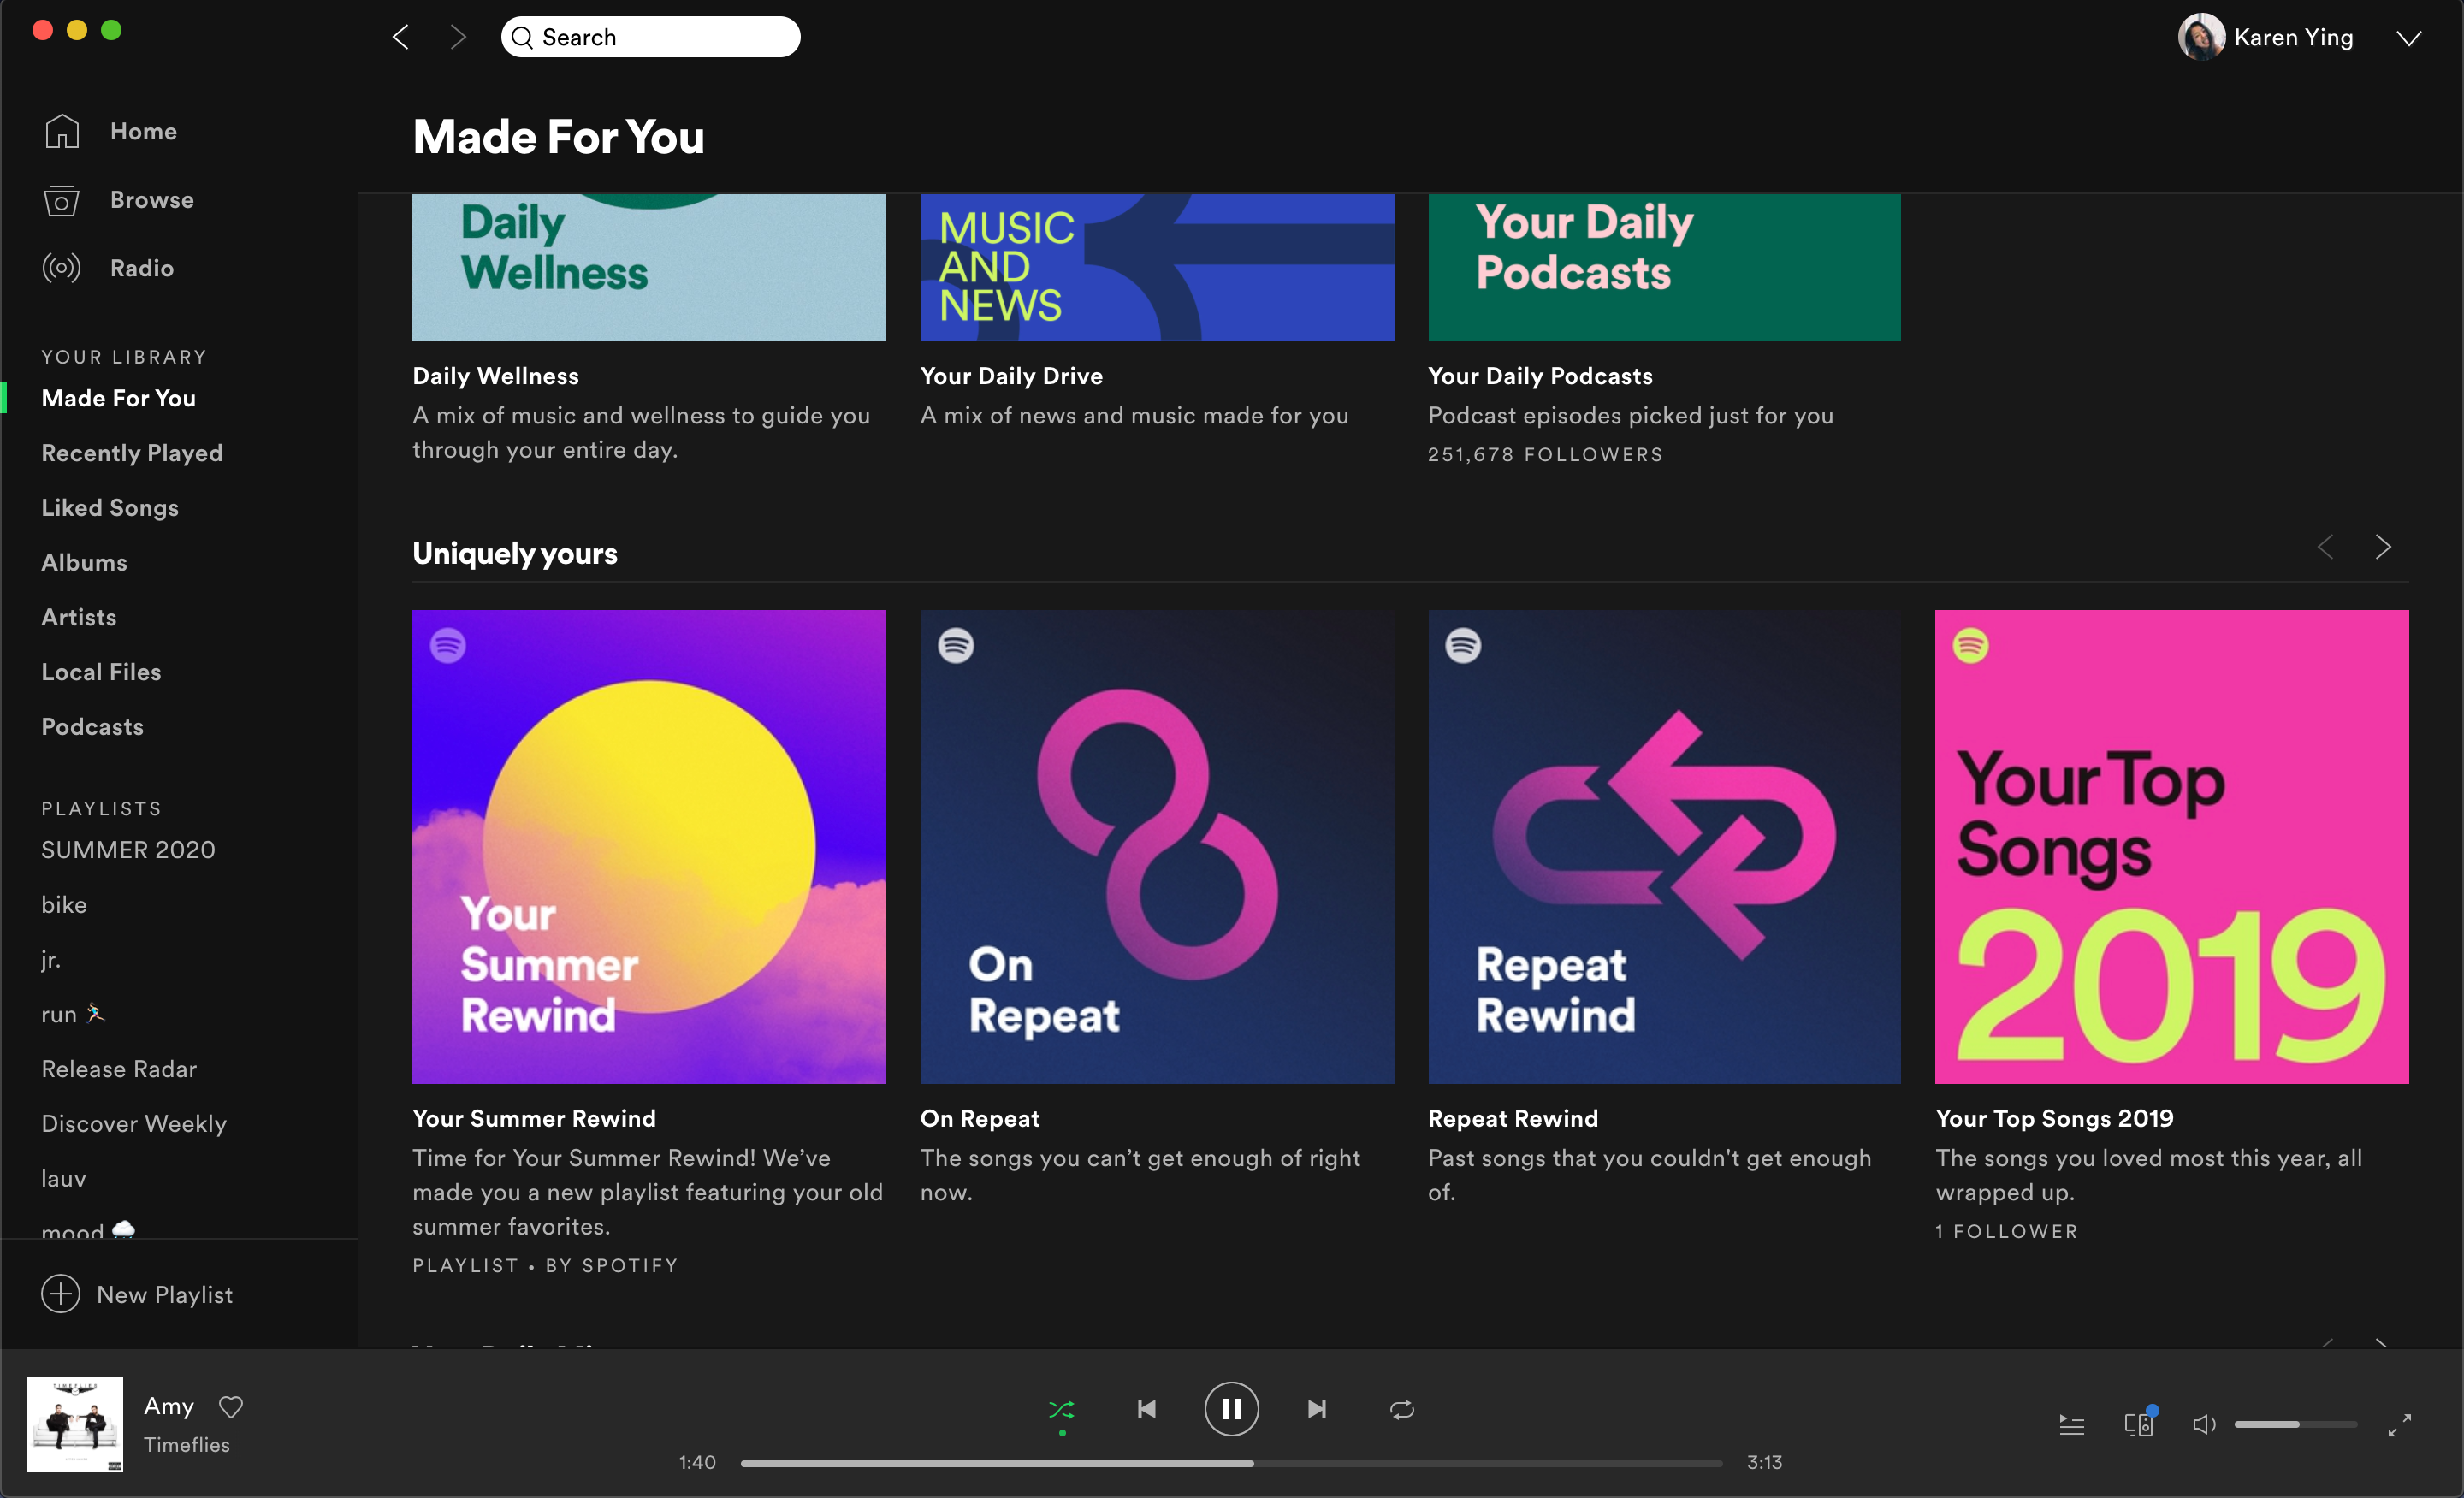Open the Discover Weekly playlist
Screen dimensions: 2464x1498
coord(134,1123)
